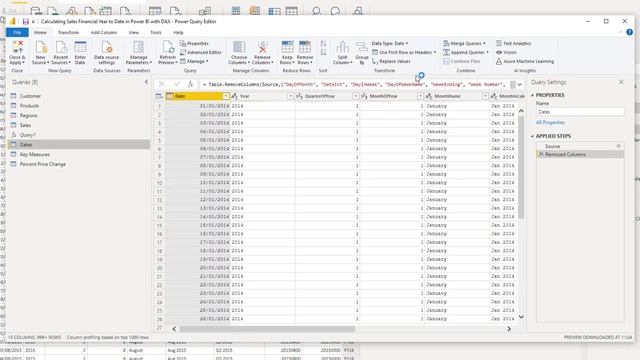Open the Year column filter dropdown

[x=291, y=96]
